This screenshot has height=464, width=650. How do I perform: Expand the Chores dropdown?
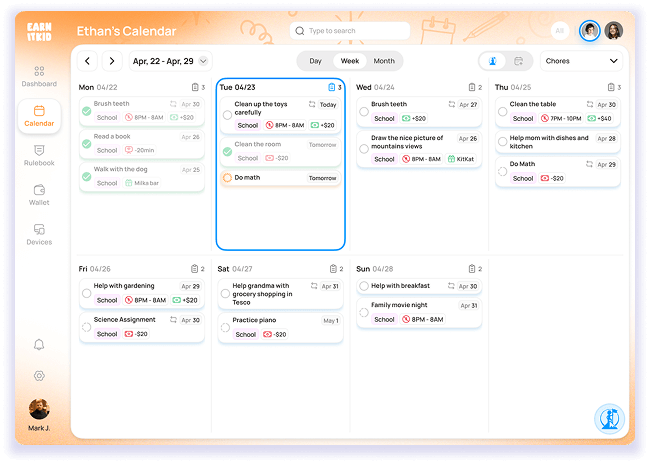pyautogui.click(x=582, y=61)
